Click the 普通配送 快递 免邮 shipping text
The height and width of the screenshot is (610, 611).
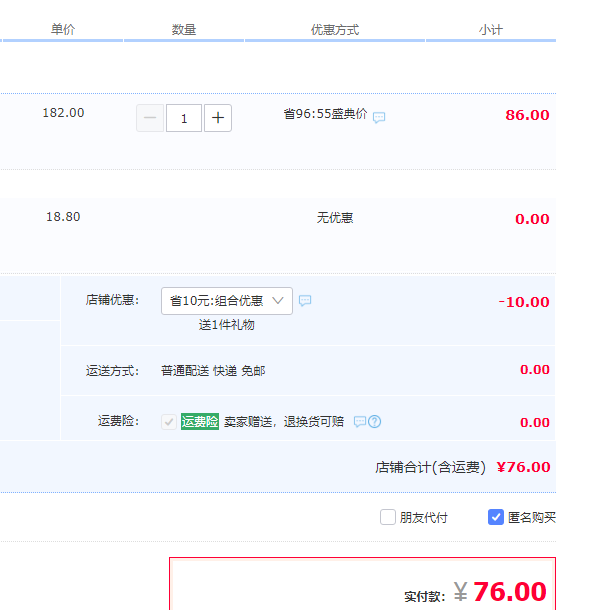(213, 370)
